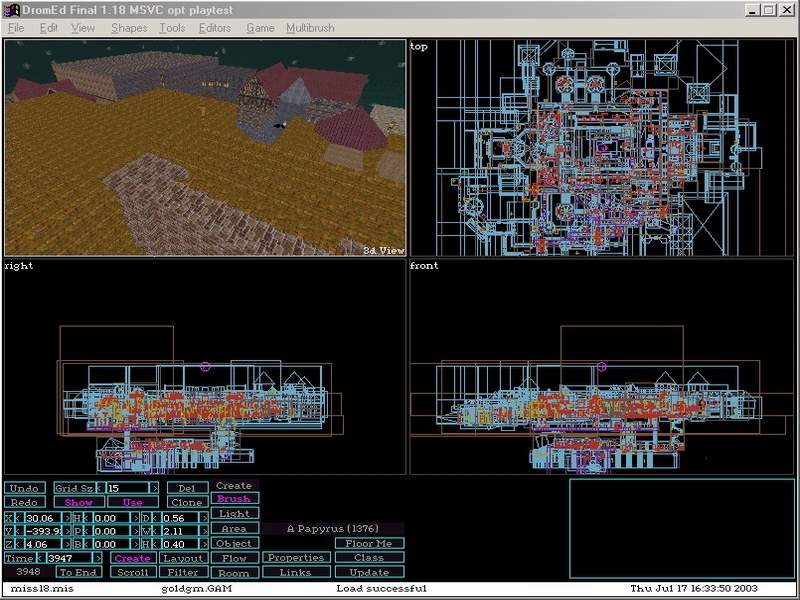Image resolution: width=800 pixels, height=600 pixels.
Task: Decrease the height H 0.40 value
Action: tap(156, 544)
